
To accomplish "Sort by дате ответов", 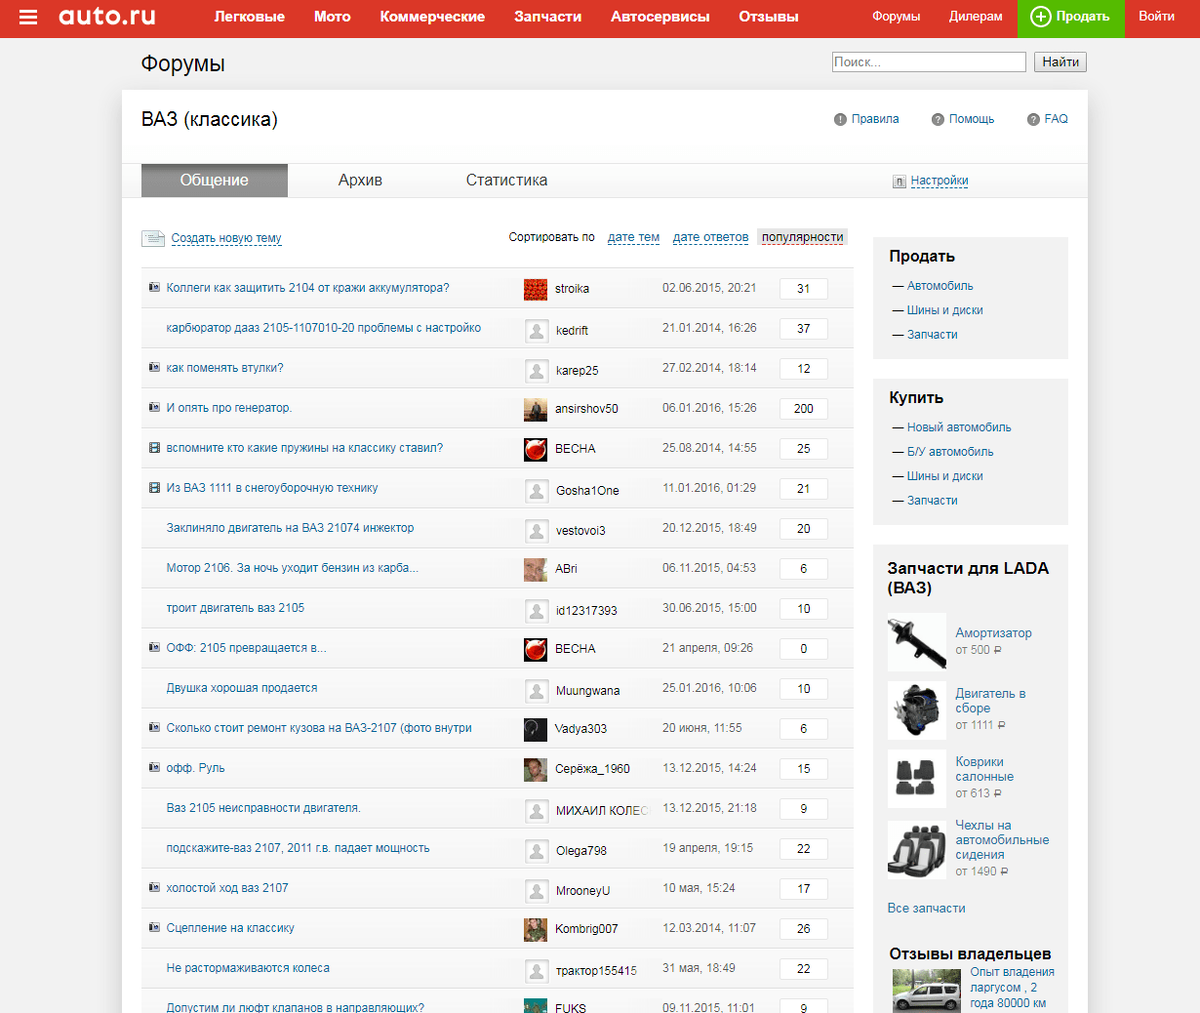I will coord(710,237).
